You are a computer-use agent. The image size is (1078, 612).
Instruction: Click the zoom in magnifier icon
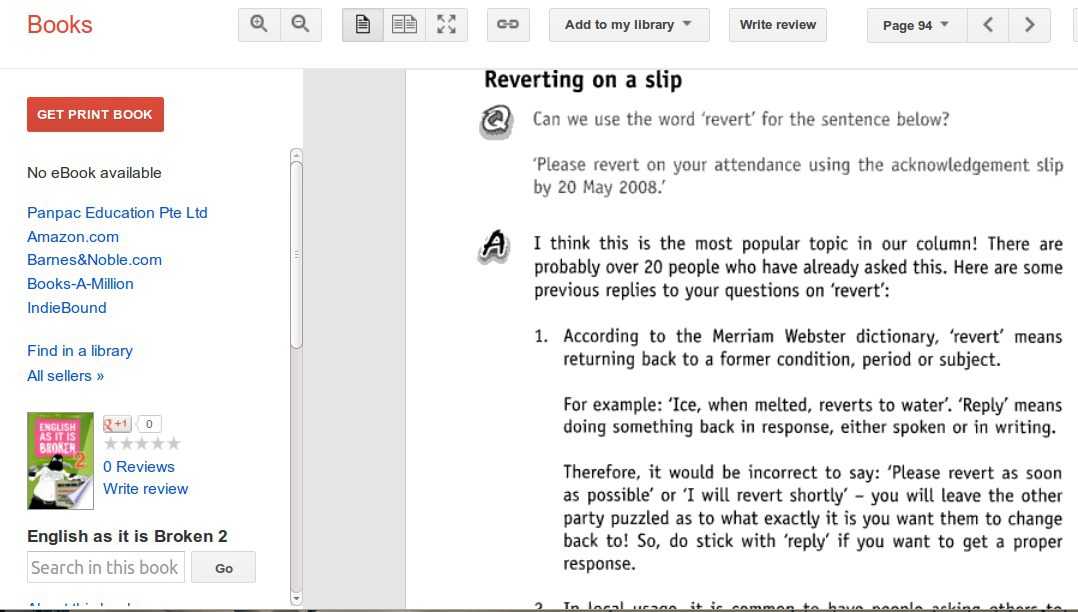point(259,25)
